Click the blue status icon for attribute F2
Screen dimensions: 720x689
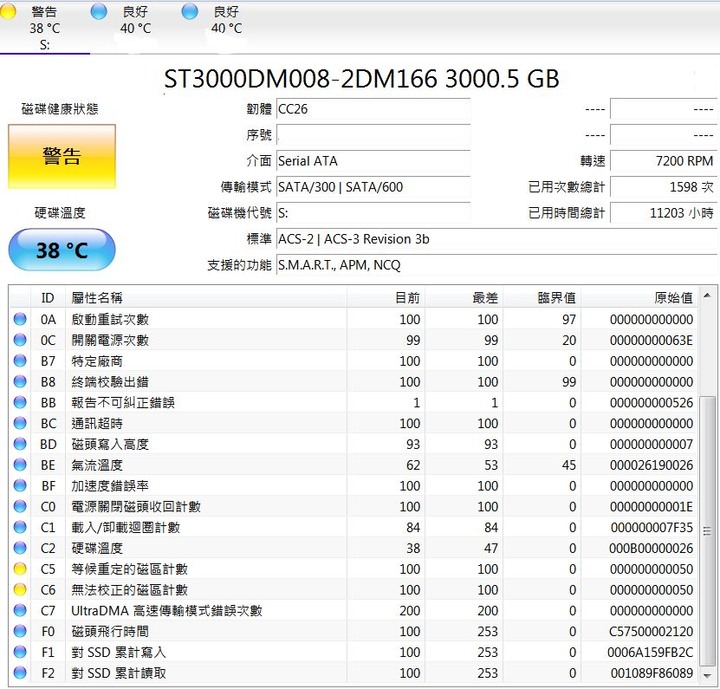20,673
